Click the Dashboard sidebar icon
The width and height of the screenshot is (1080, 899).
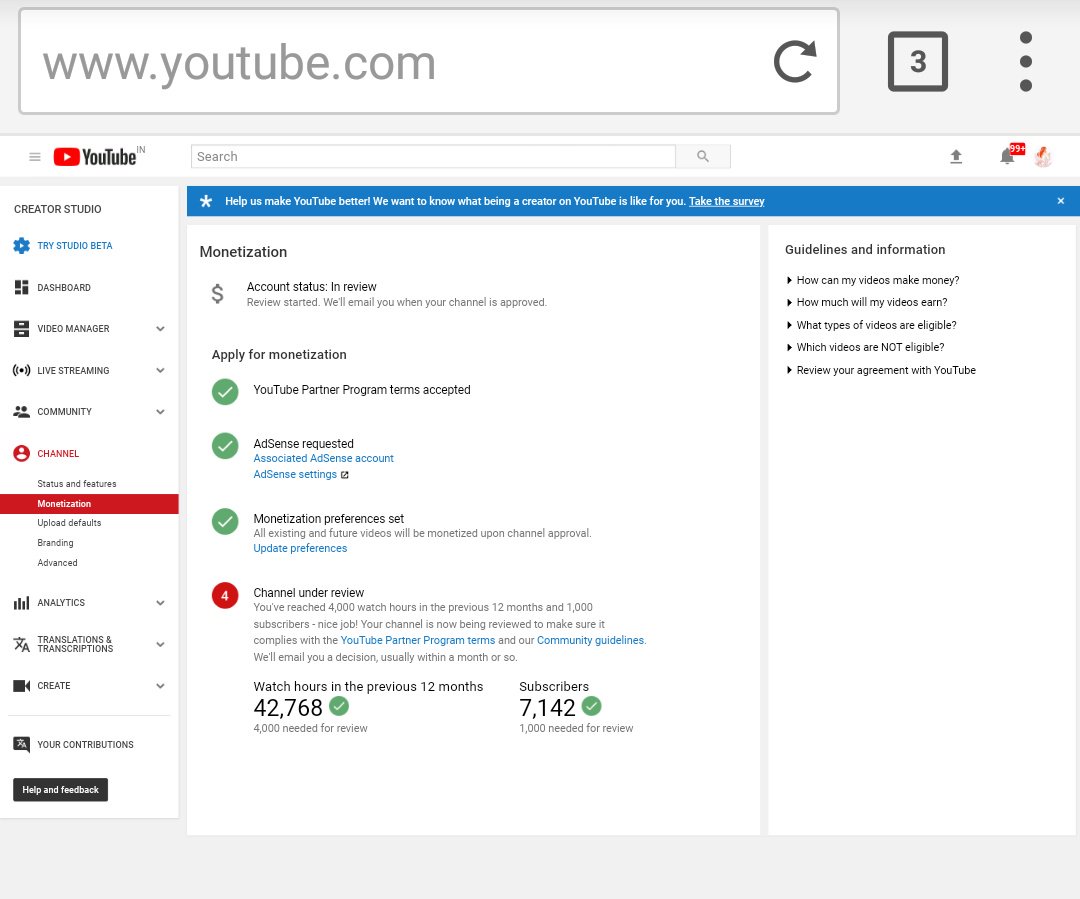tap(21, 287)
